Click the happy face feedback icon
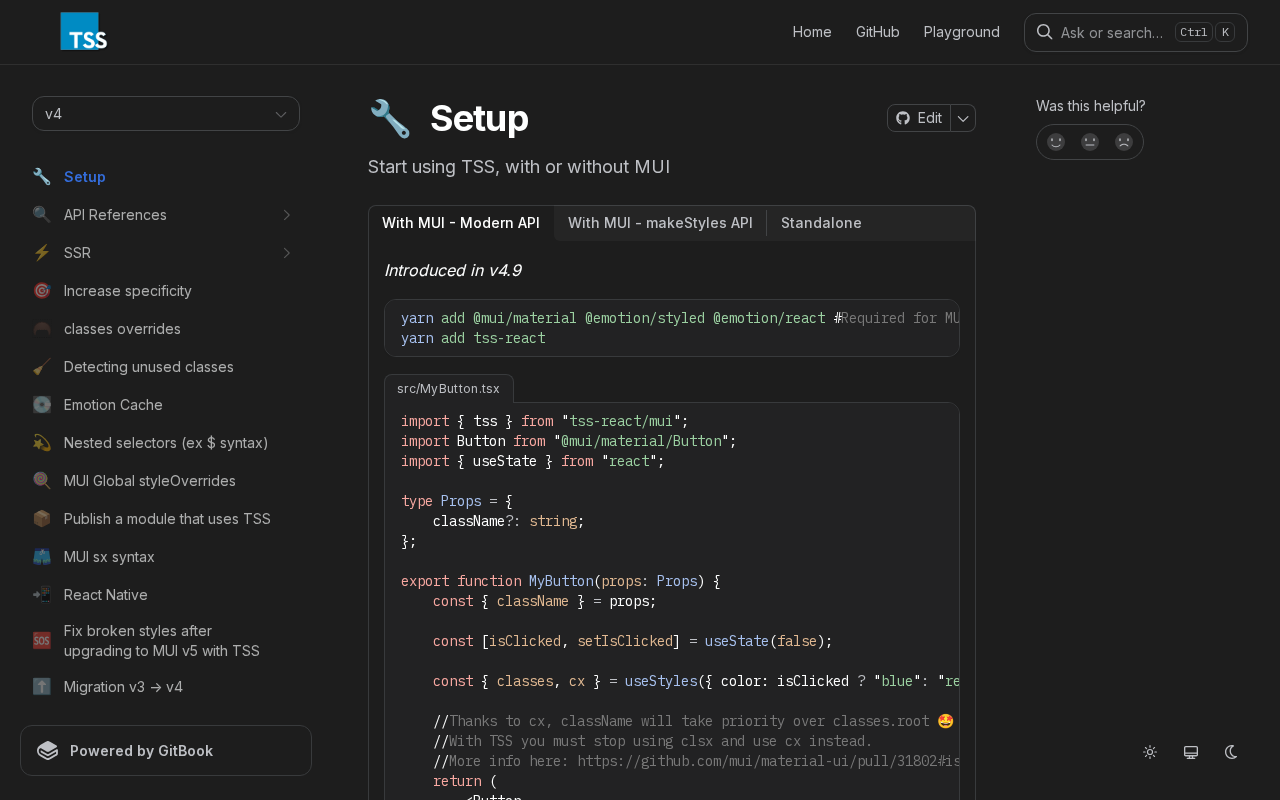This screenshot has width=1280, height=800. pos(1056,142)
